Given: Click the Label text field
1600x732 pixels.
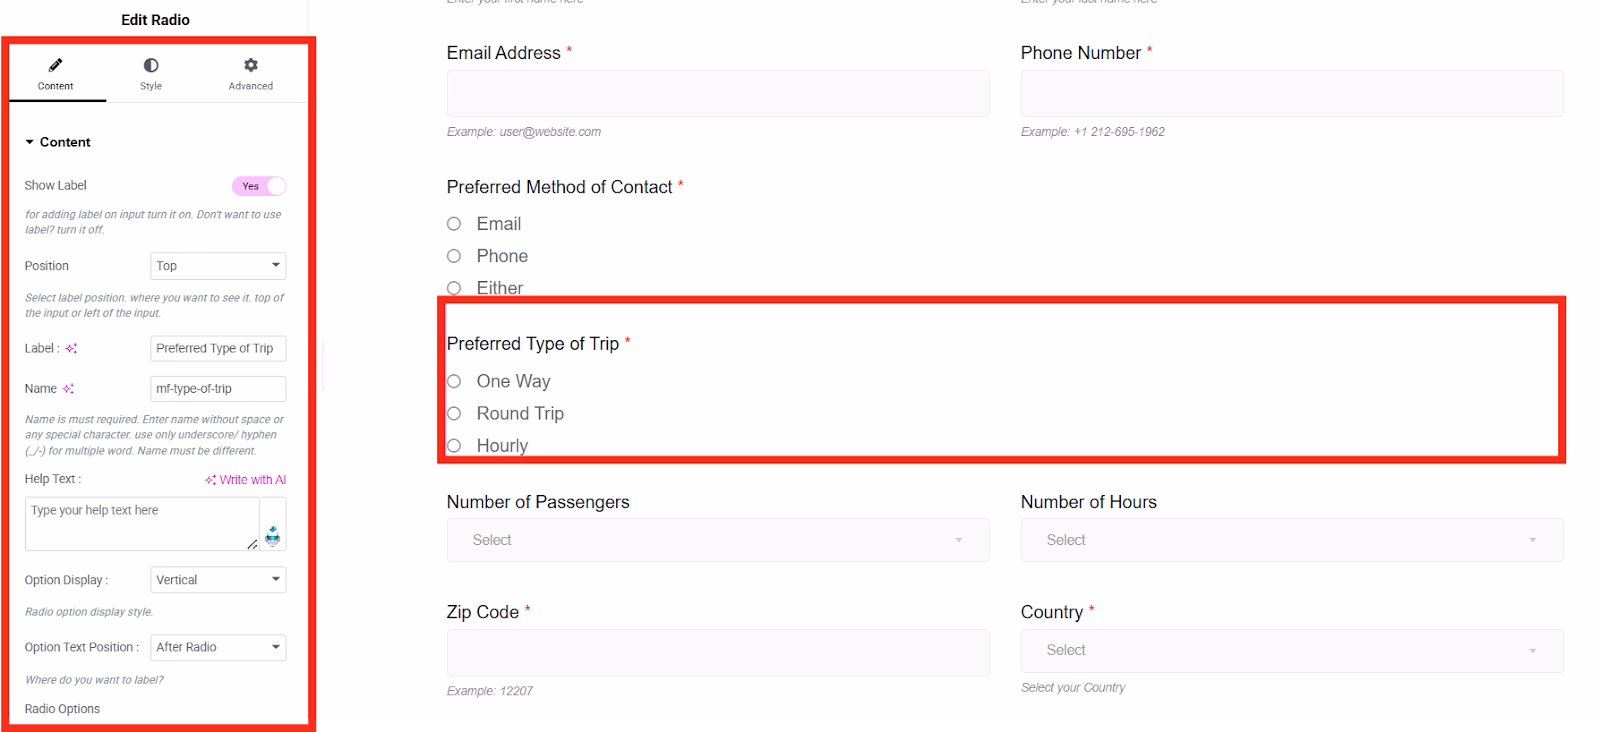Looking at the screenshot, I should [x=217, y=349].
